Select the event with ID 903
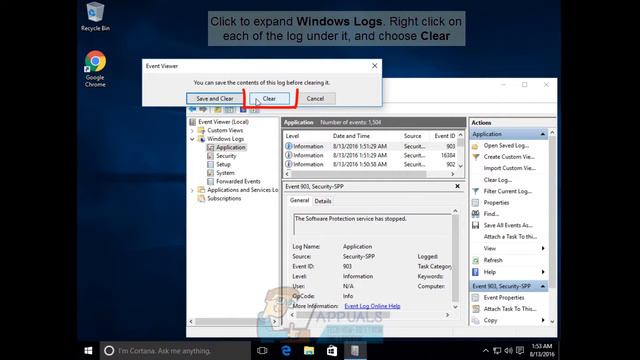This screenshot has width=640, height=360. (x=370, y=146)
